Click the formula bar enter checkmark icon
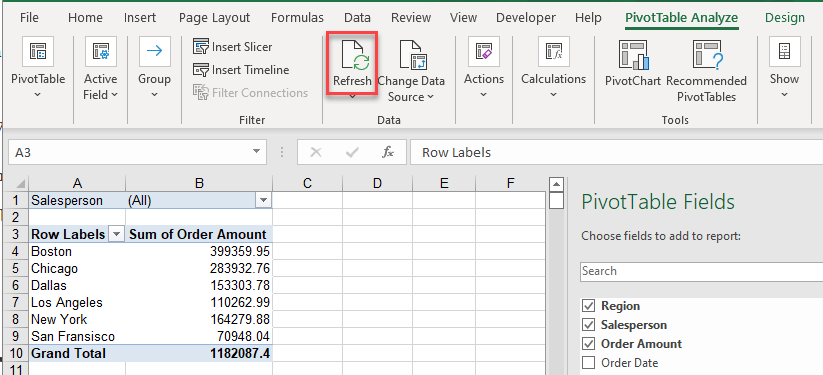The height and width of the screenshot is (375, 823). (x=352, y=153)
